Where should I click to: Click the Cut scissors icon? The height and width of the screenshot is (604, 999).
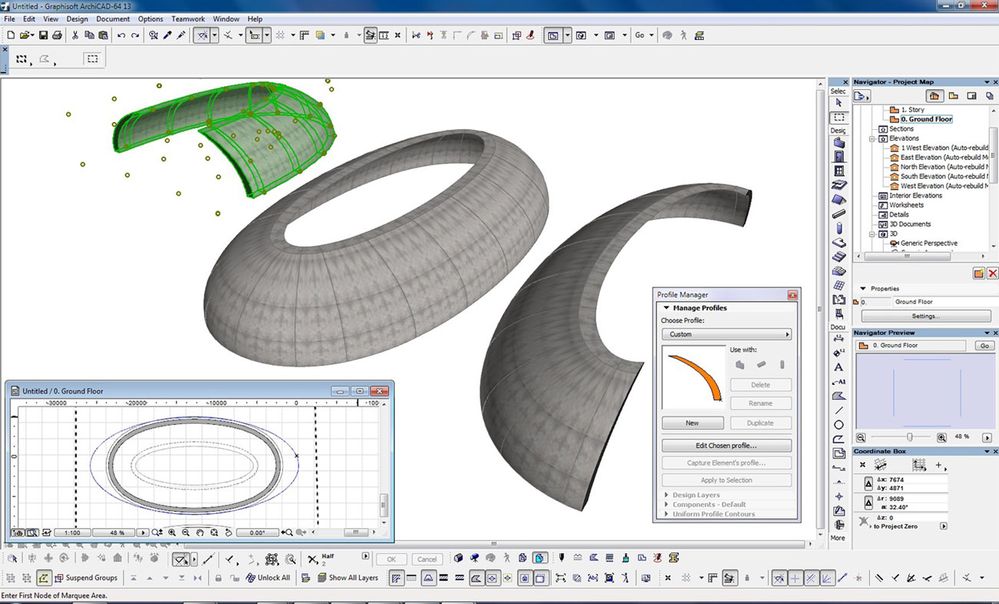tap(75, 35)
